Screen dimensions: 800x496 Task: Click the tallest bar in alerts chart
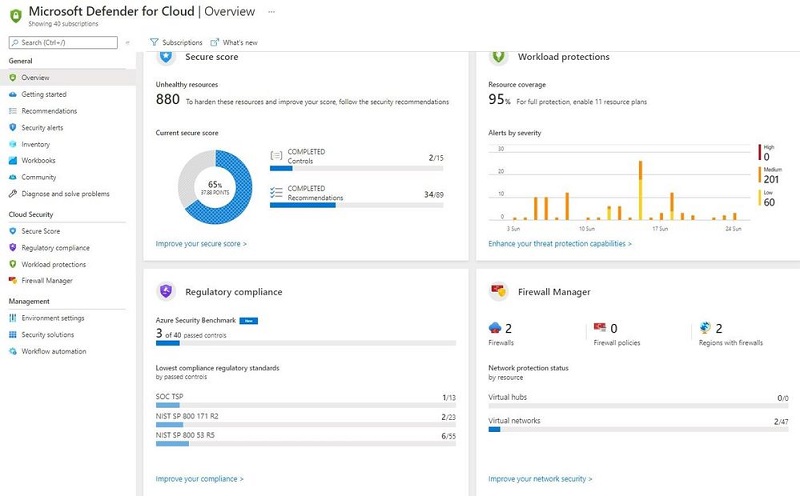pyautogui.click(x=640, y=190)
